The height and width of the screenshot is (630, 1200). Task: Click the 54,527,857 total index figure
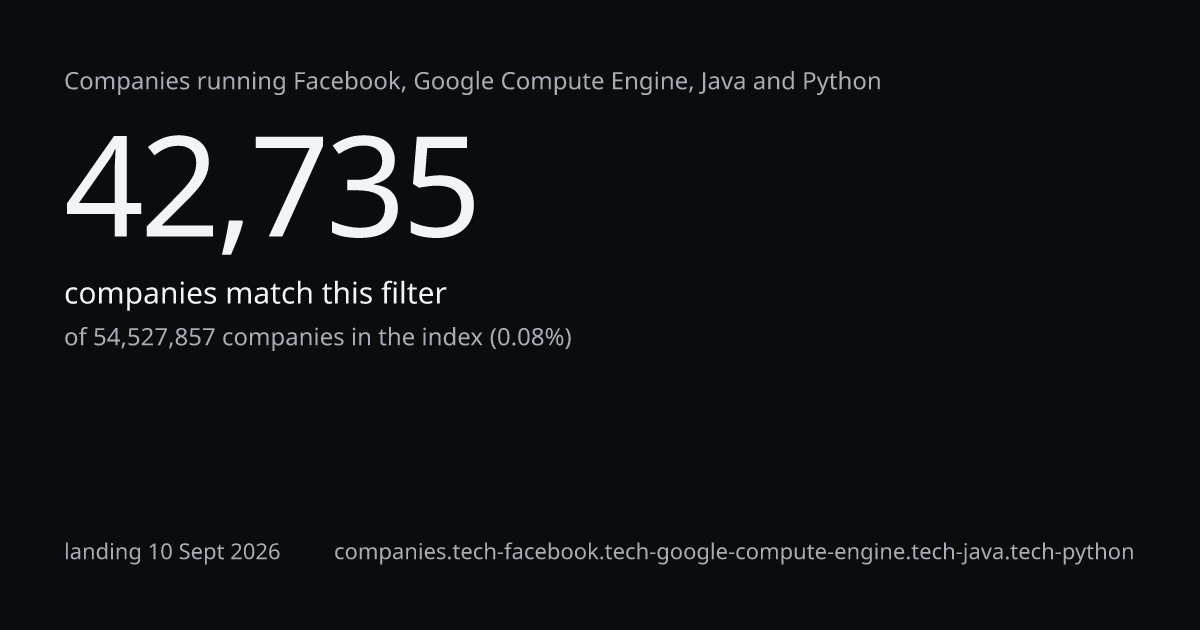(x=154, y=338)
